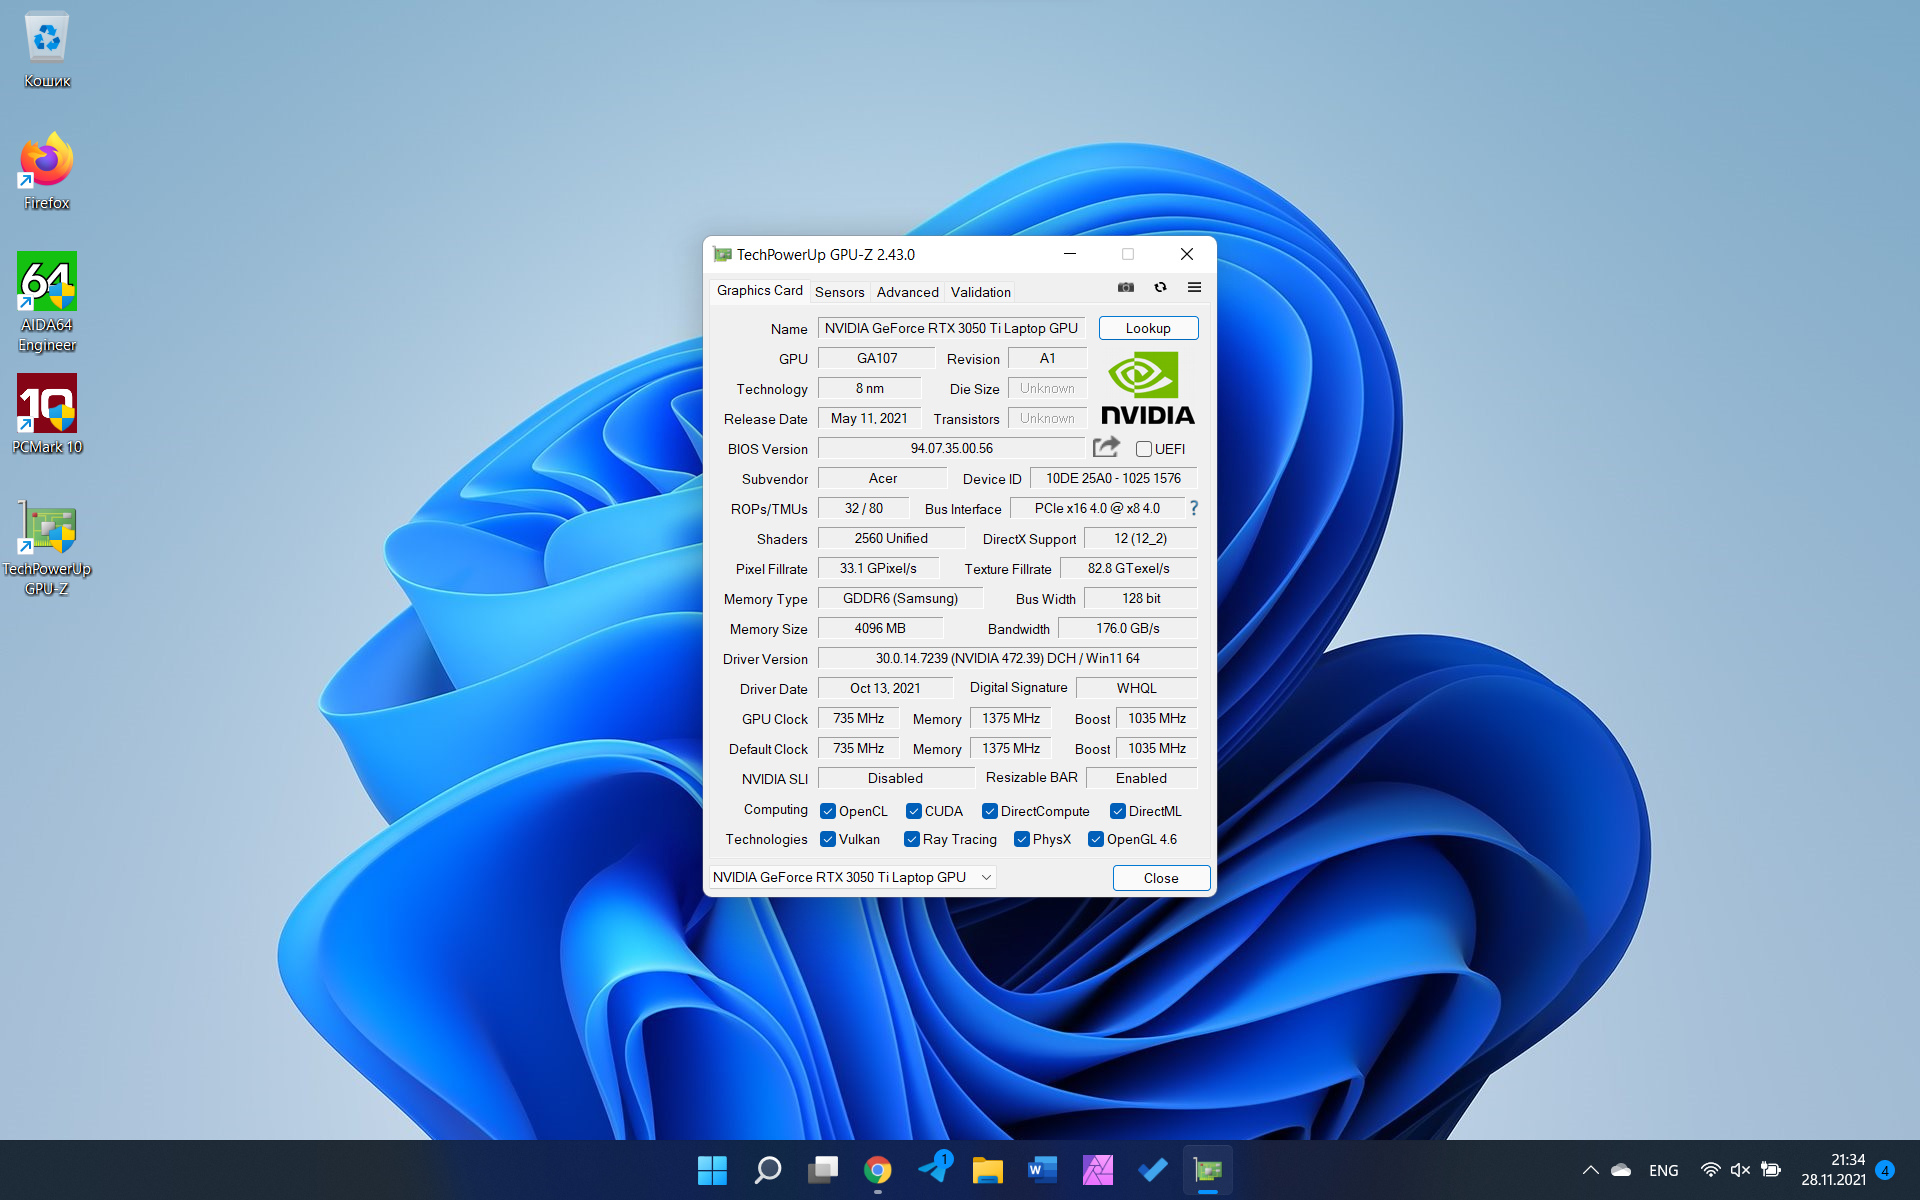Select the AIDA64 Engineer desktop shortcut
1920x1200 pixels.
47,302
